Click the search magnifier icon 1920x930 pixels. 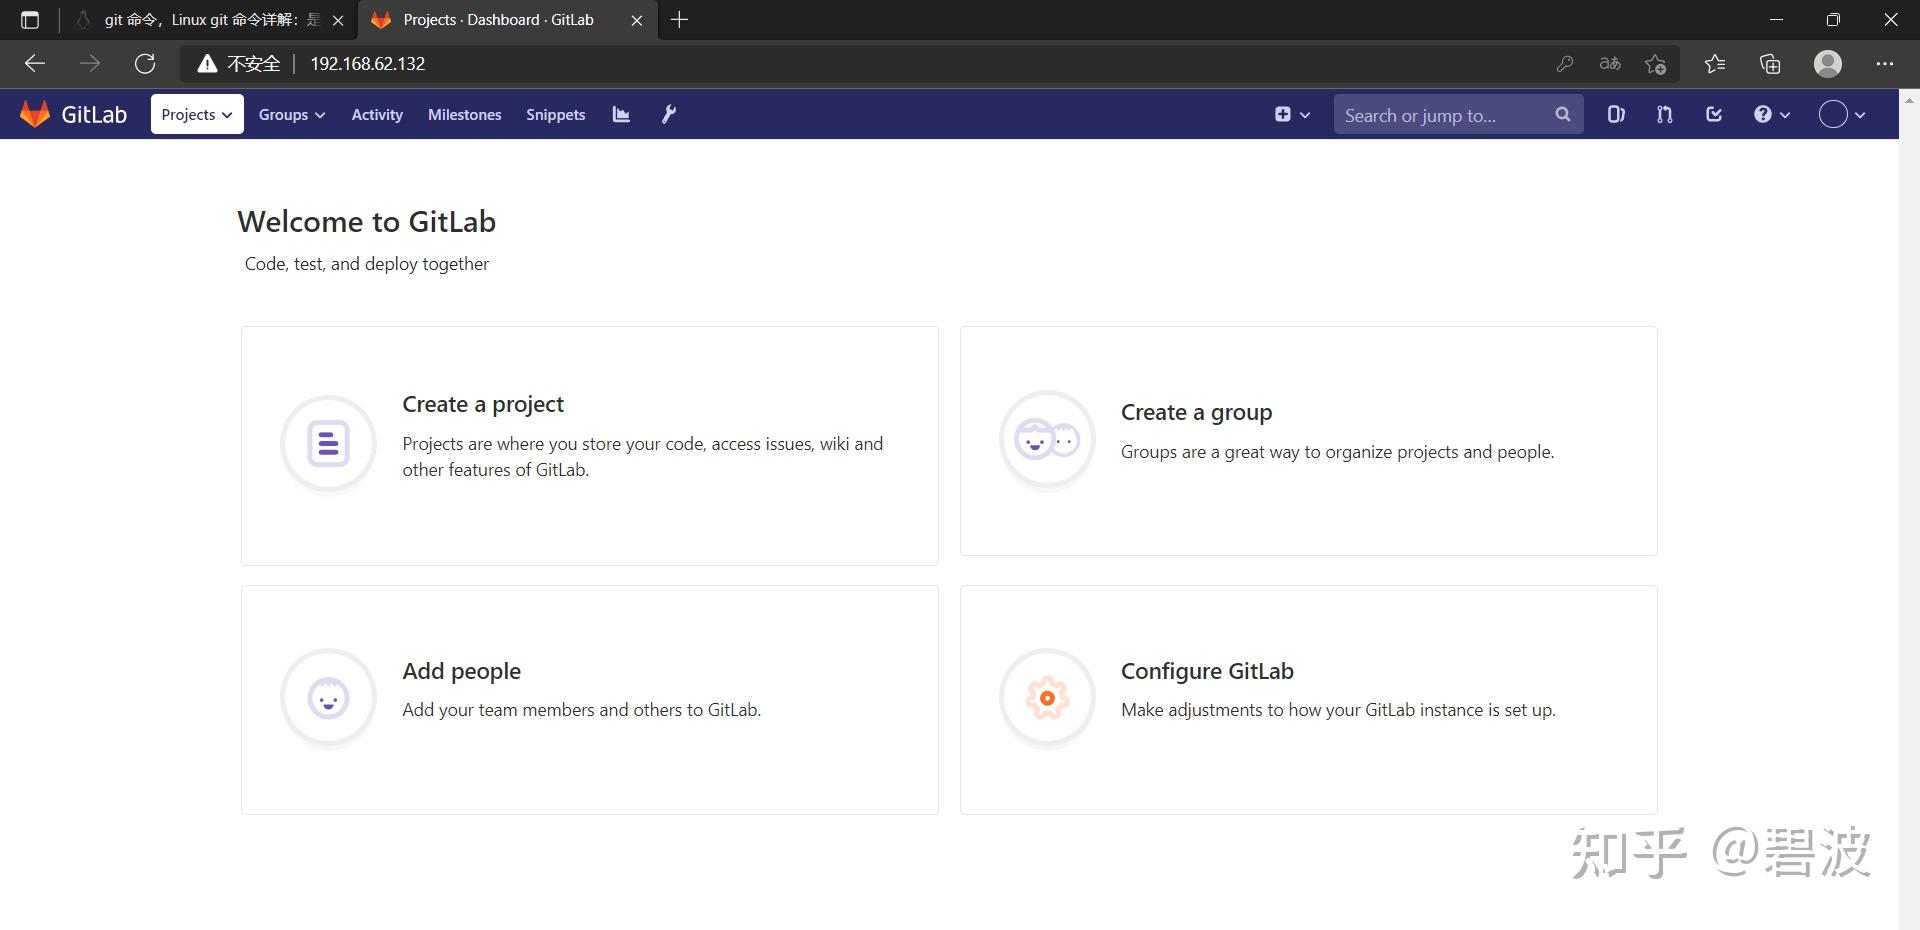[x=1563, y=114]
